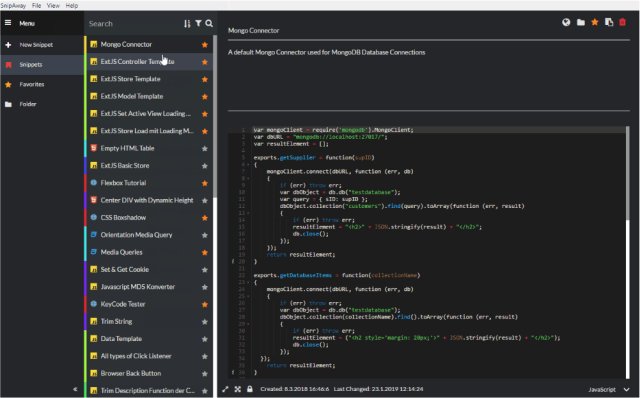Select ExtJS Set Active View Loading snippet
Image resolution: width=640 pixels, height=398 pixels.
pyautogui.click(x=149, y=113)
